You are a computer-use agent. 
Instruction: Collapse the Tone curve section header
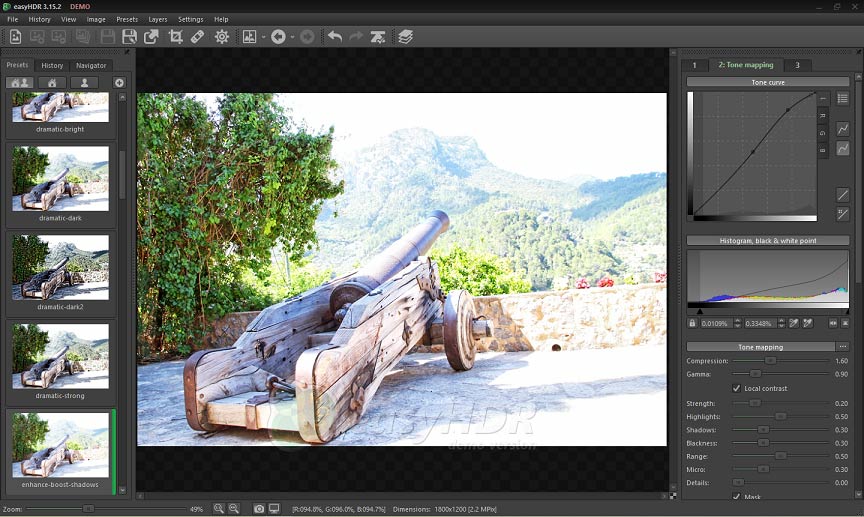coord(768,82)
